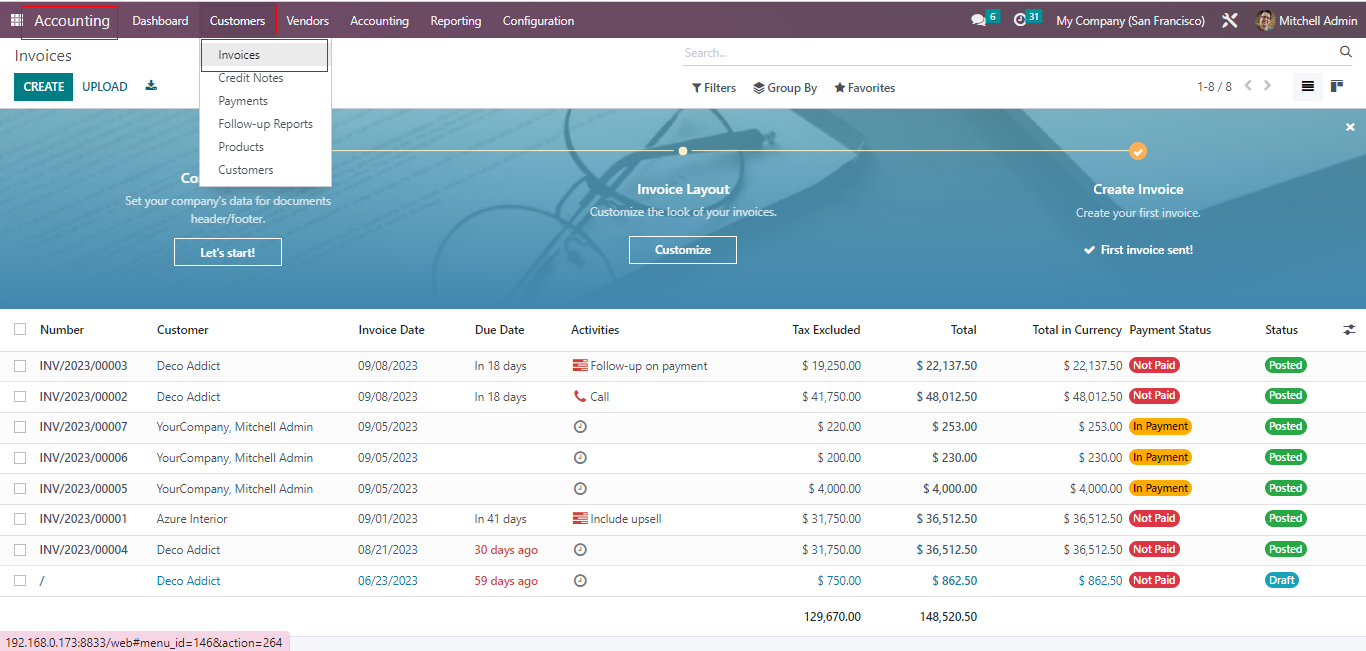Click the search magnifier icon

1345,52
